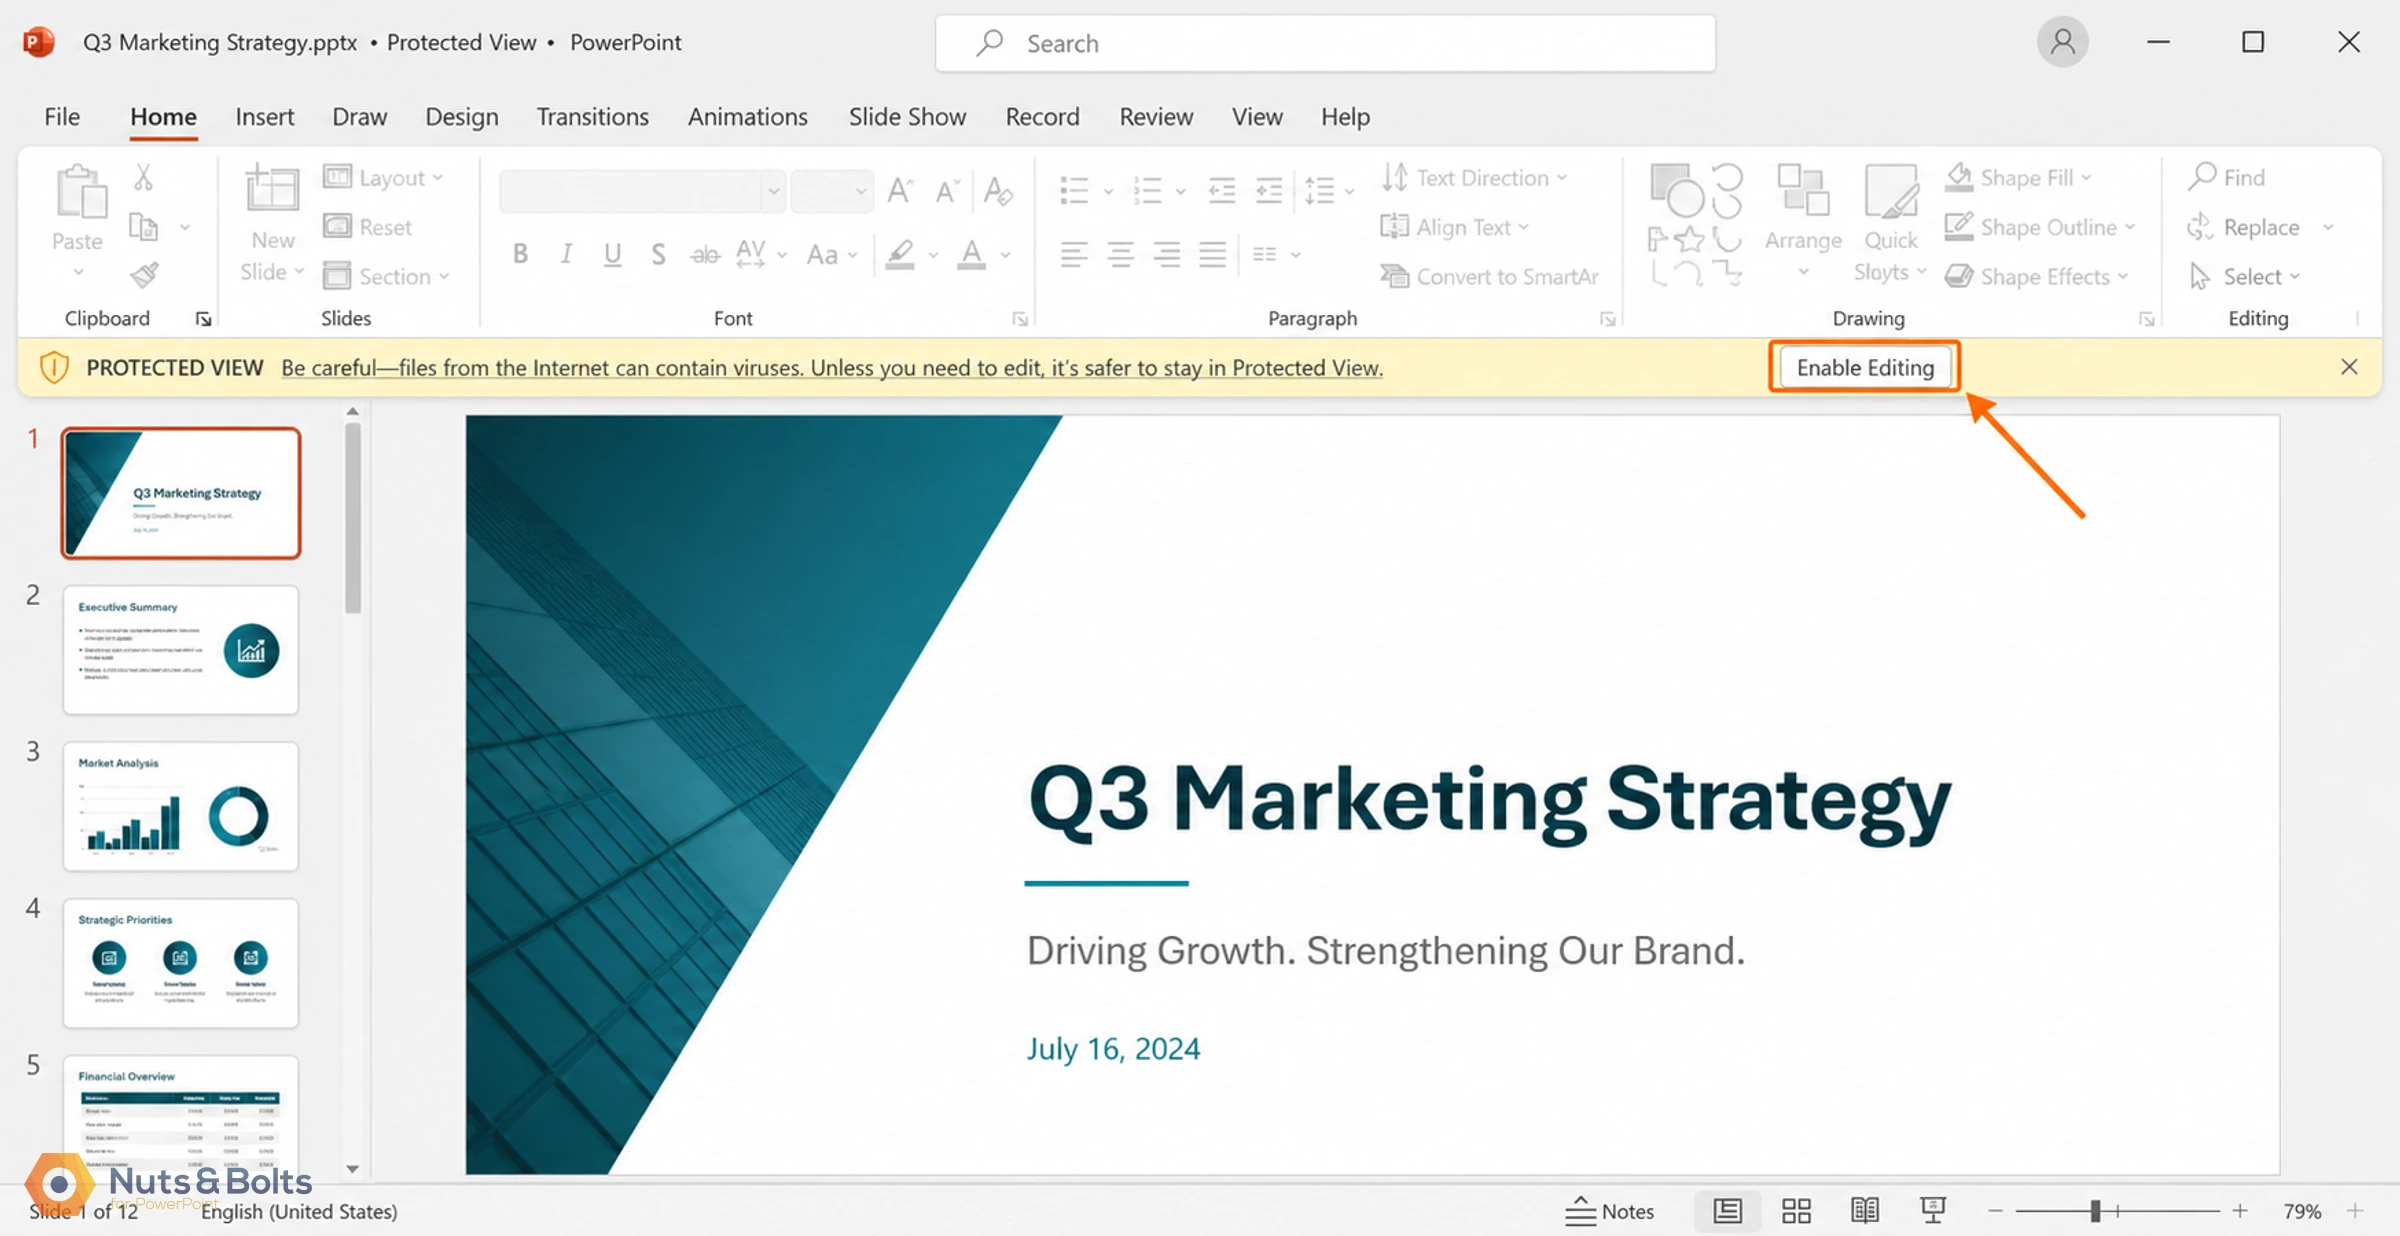This screenshot has height=1236, width=2400.
Task: Switch to Slide Sorter view icon
Action: [1796, 1211]
